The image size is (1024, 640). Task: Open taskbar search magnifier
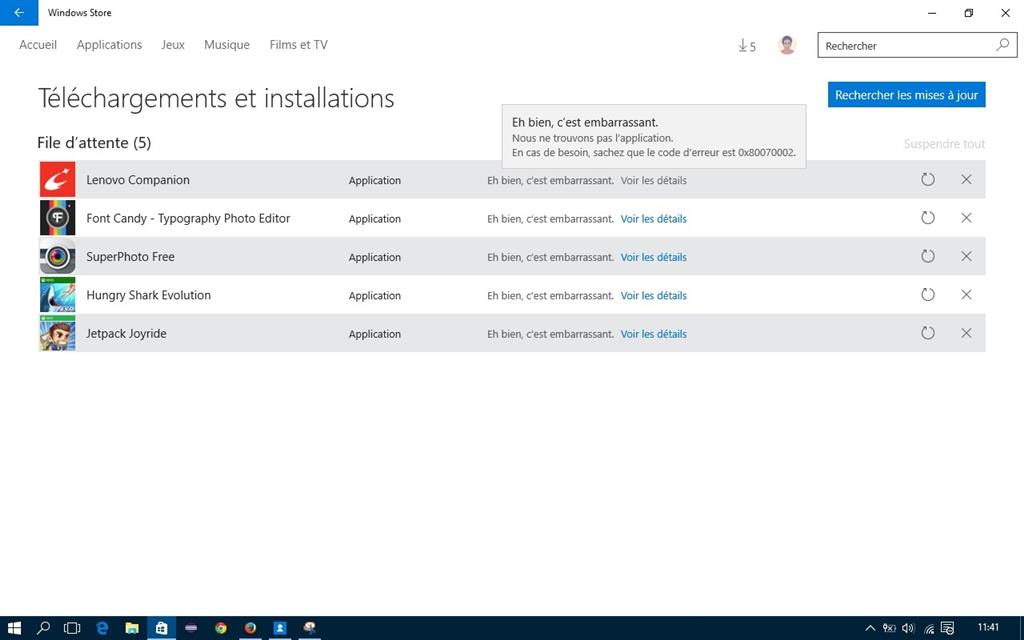click(x=43, y=628)
